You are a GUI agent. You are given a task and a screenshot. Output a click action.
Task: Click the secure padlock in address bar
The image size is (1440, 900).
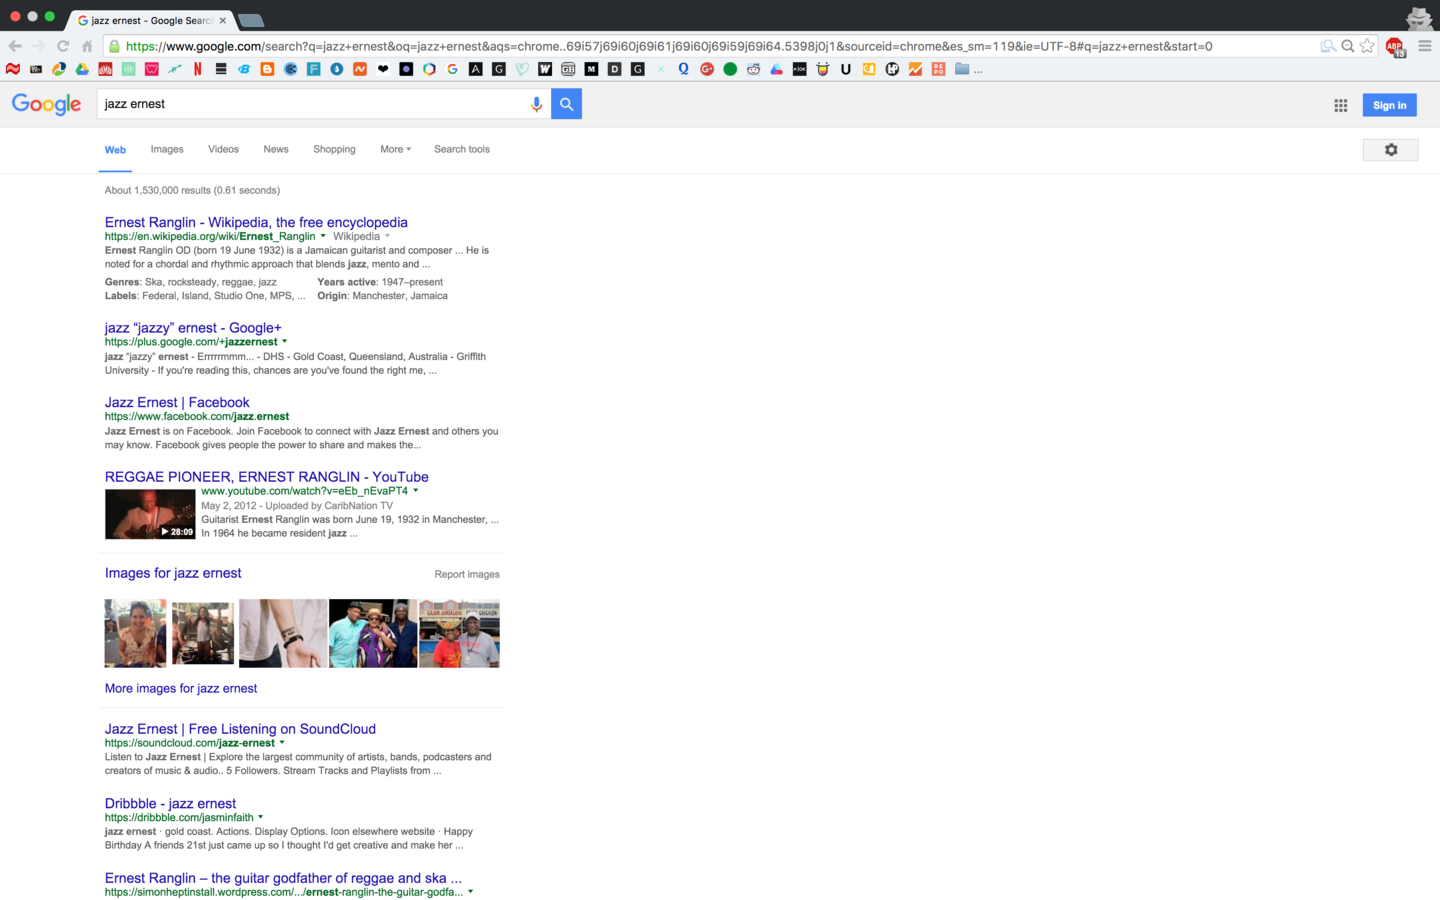pos(114,46)
